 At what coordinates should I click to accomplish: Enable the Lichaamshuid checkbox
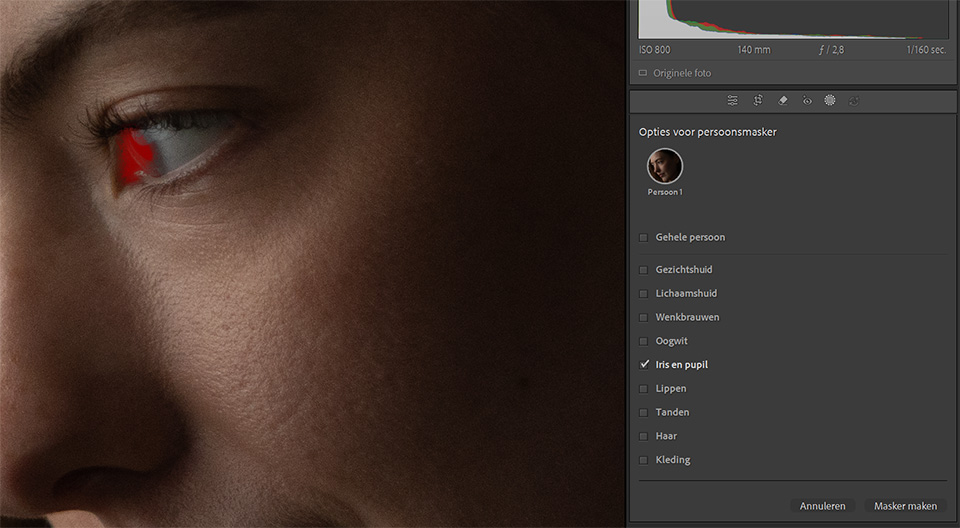(644, 294)
